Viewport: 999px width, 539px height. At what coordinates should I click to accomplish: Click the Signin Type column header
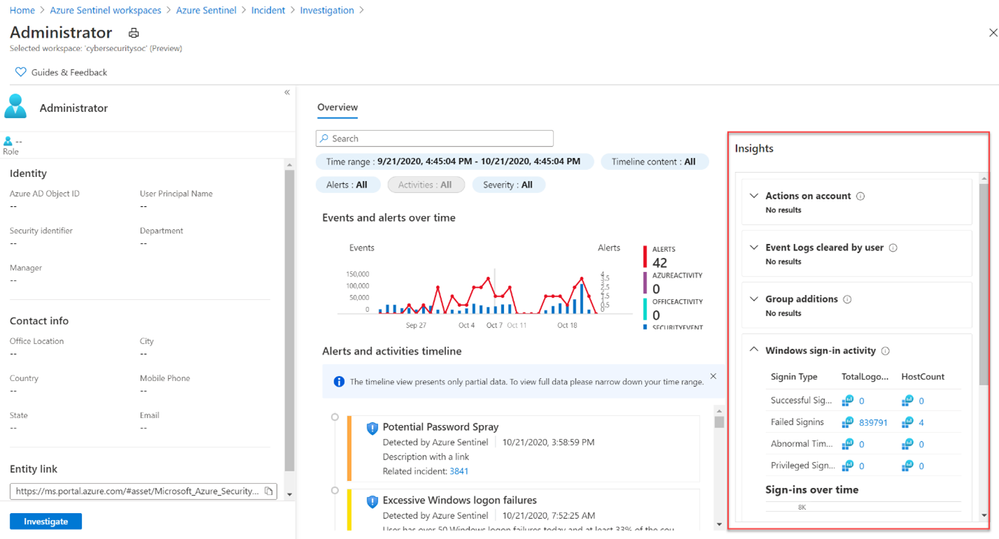[x=794, y=377]
